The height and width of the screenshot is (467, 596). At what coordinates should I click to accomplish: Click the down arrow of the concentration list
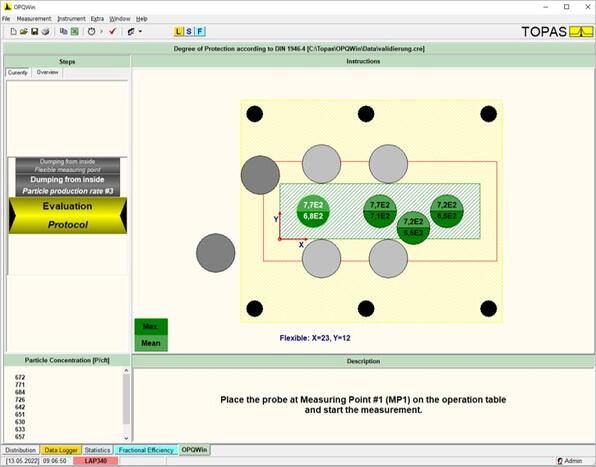[126, 438]
